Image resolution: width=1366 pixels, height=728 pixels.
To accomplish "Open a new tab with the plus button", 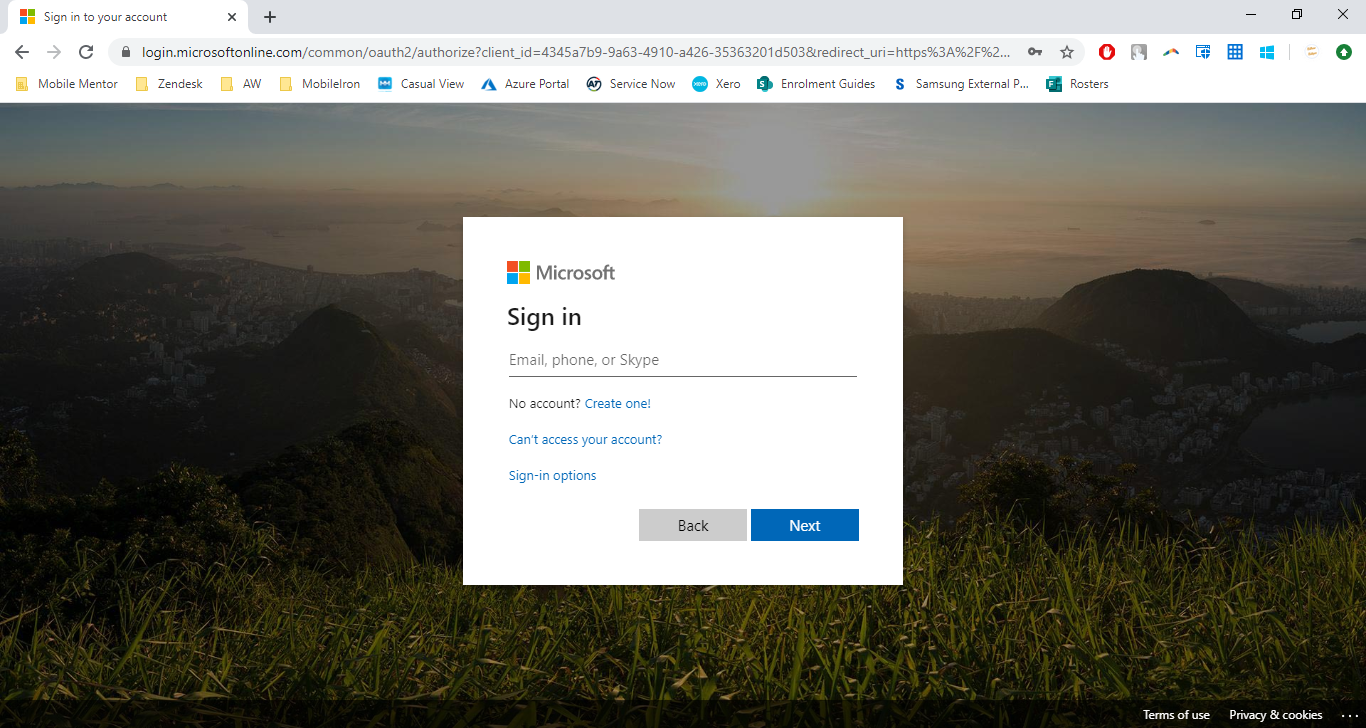I will (270, 17).
